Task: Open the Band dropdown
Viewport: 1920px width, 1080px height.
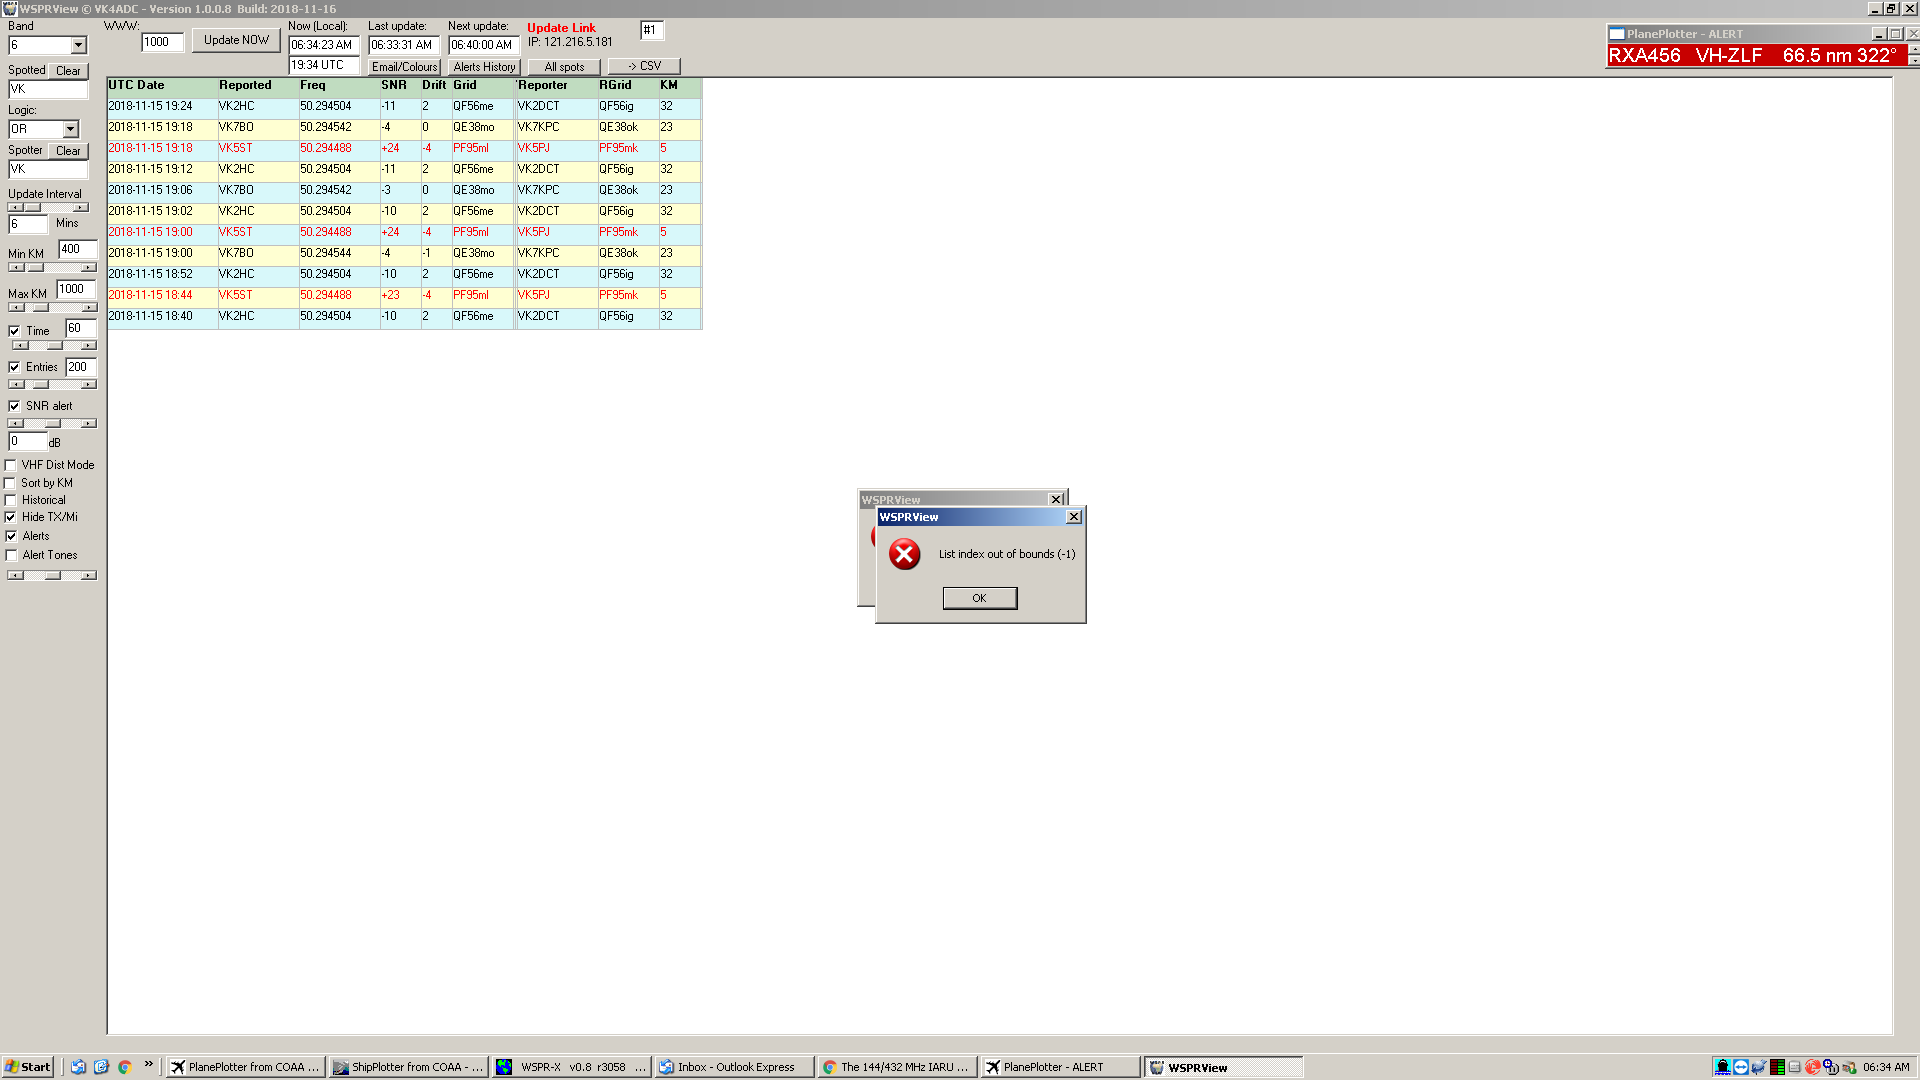Action: click(78, 46)
